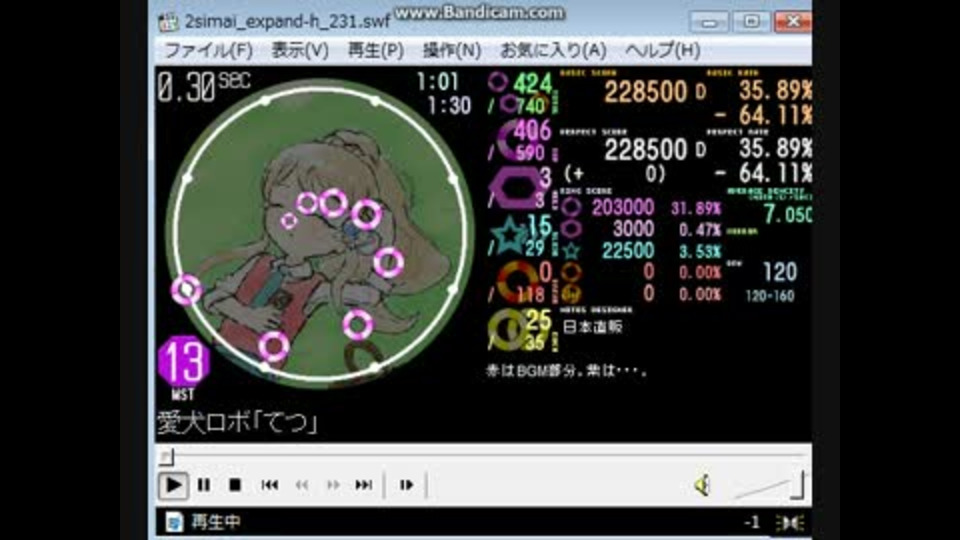
Task: Mute audio via the speaker icon
Action: [702, 486]
